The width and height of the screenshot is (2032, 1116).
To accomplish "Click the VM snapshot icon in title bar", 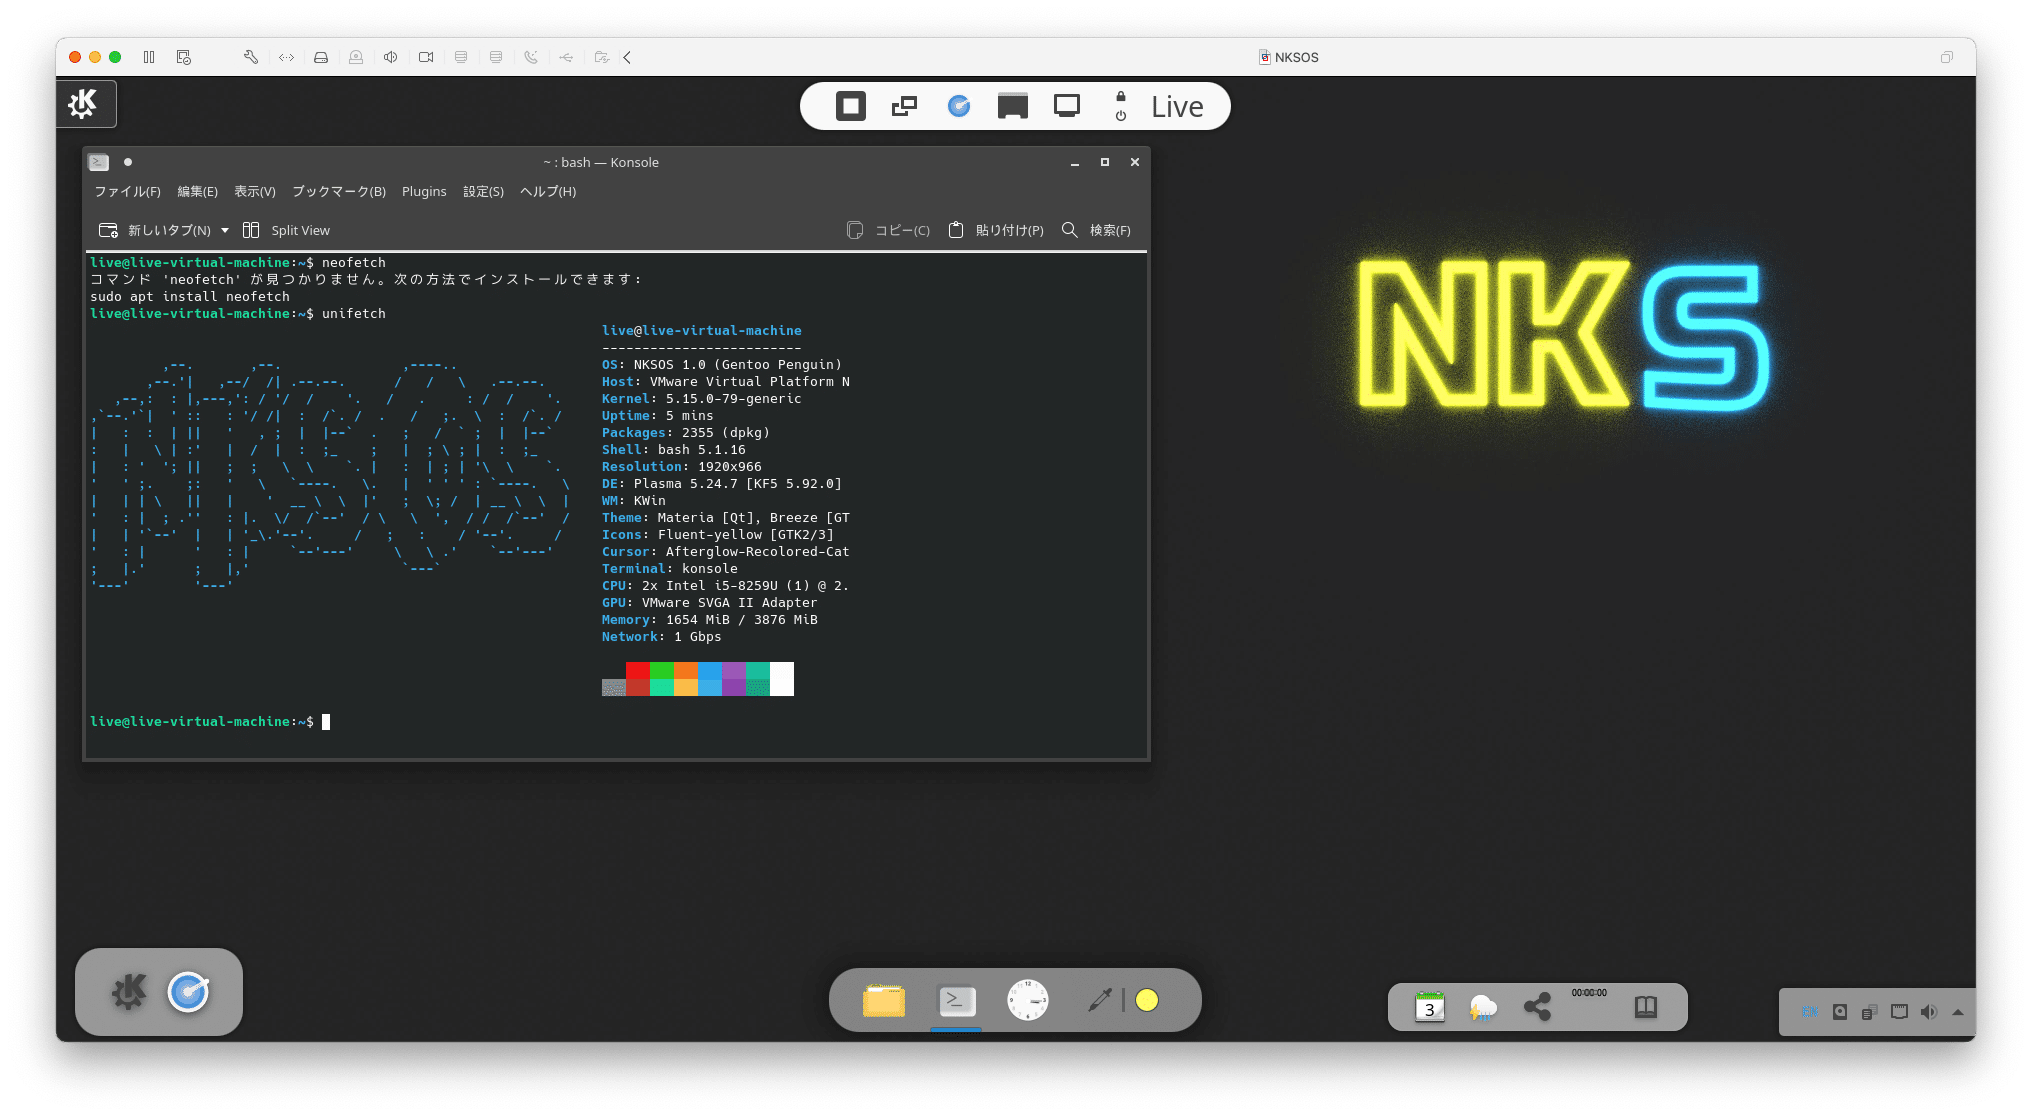I will (184, 57).
